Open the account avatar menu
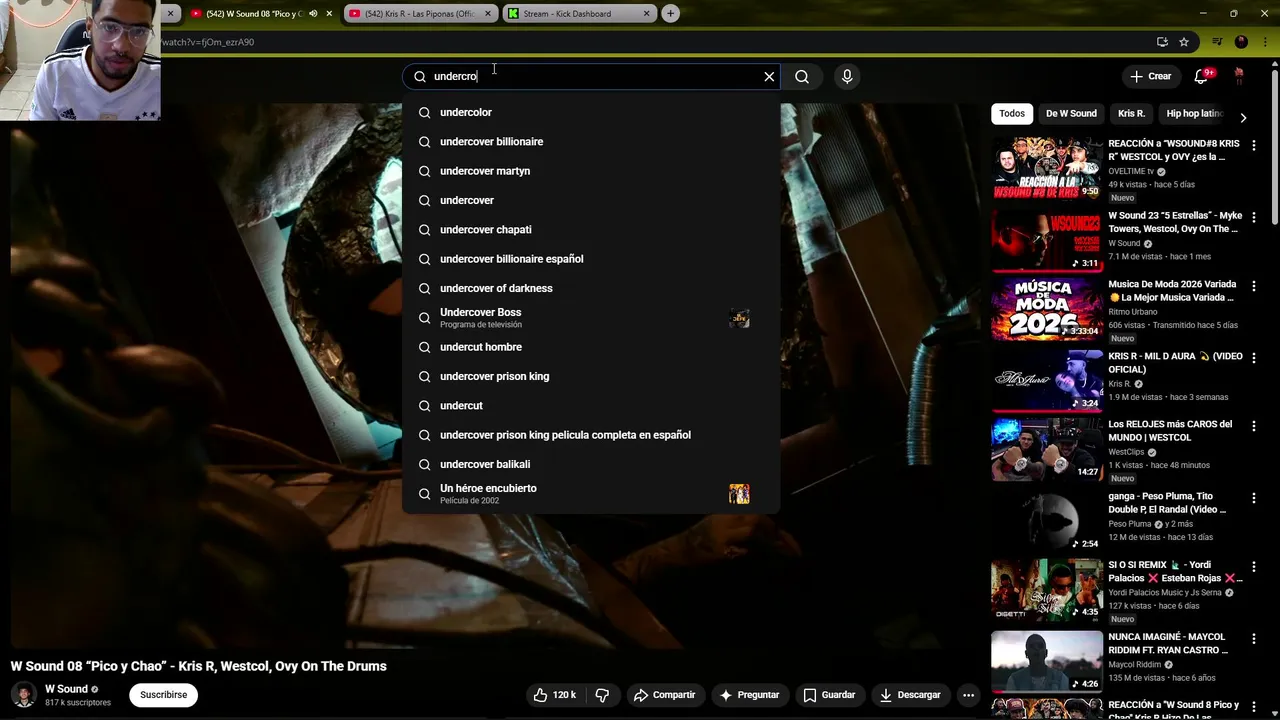The image size is (1280, 720). click(x=1239, y=76)
